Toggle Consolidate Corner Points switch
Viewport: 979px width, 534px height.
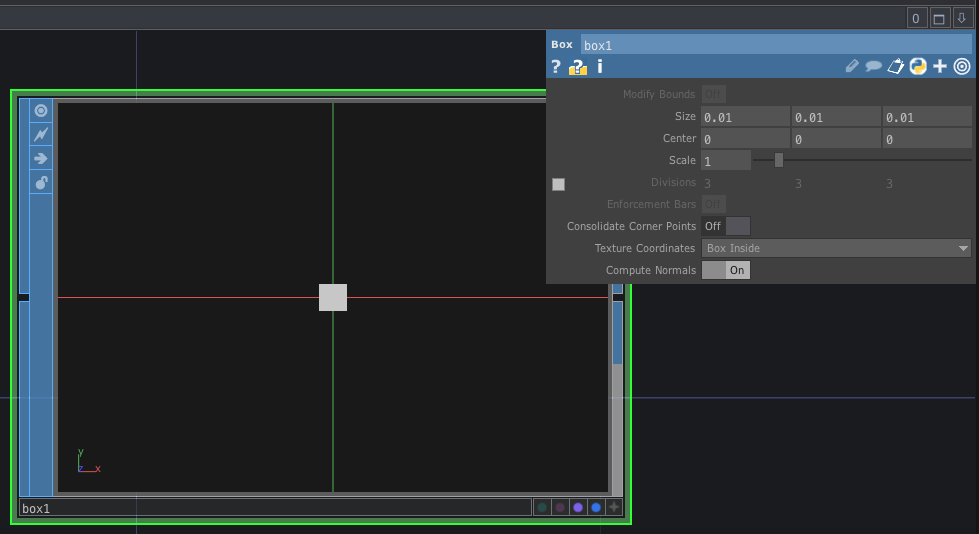point(725,226)
